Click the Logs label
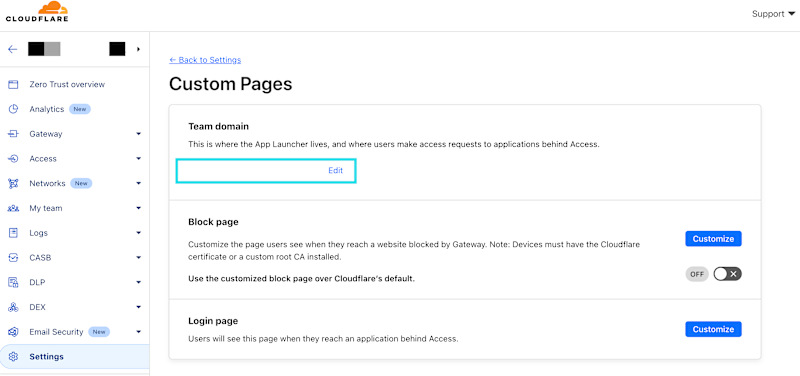800x376 pixels. [x=38, y=233]
